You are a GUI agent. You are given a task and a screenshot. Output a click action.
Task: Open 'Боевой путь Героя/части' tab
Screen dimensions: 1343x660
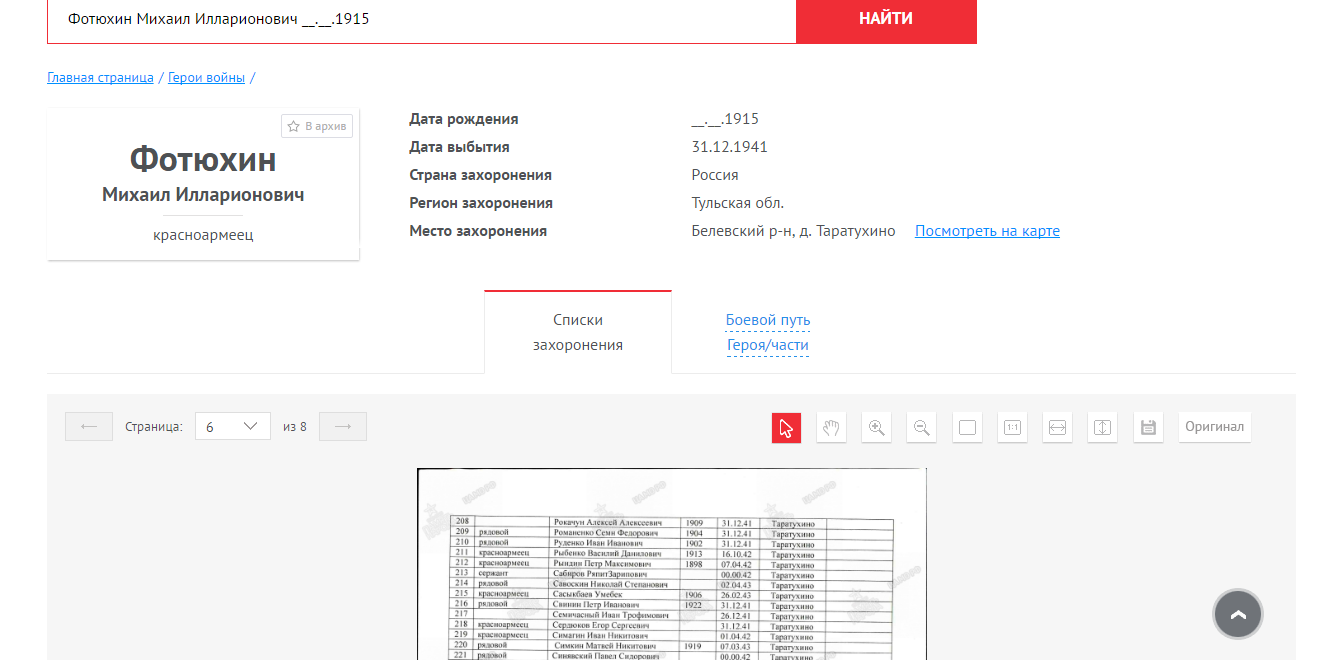click(767, 333)
